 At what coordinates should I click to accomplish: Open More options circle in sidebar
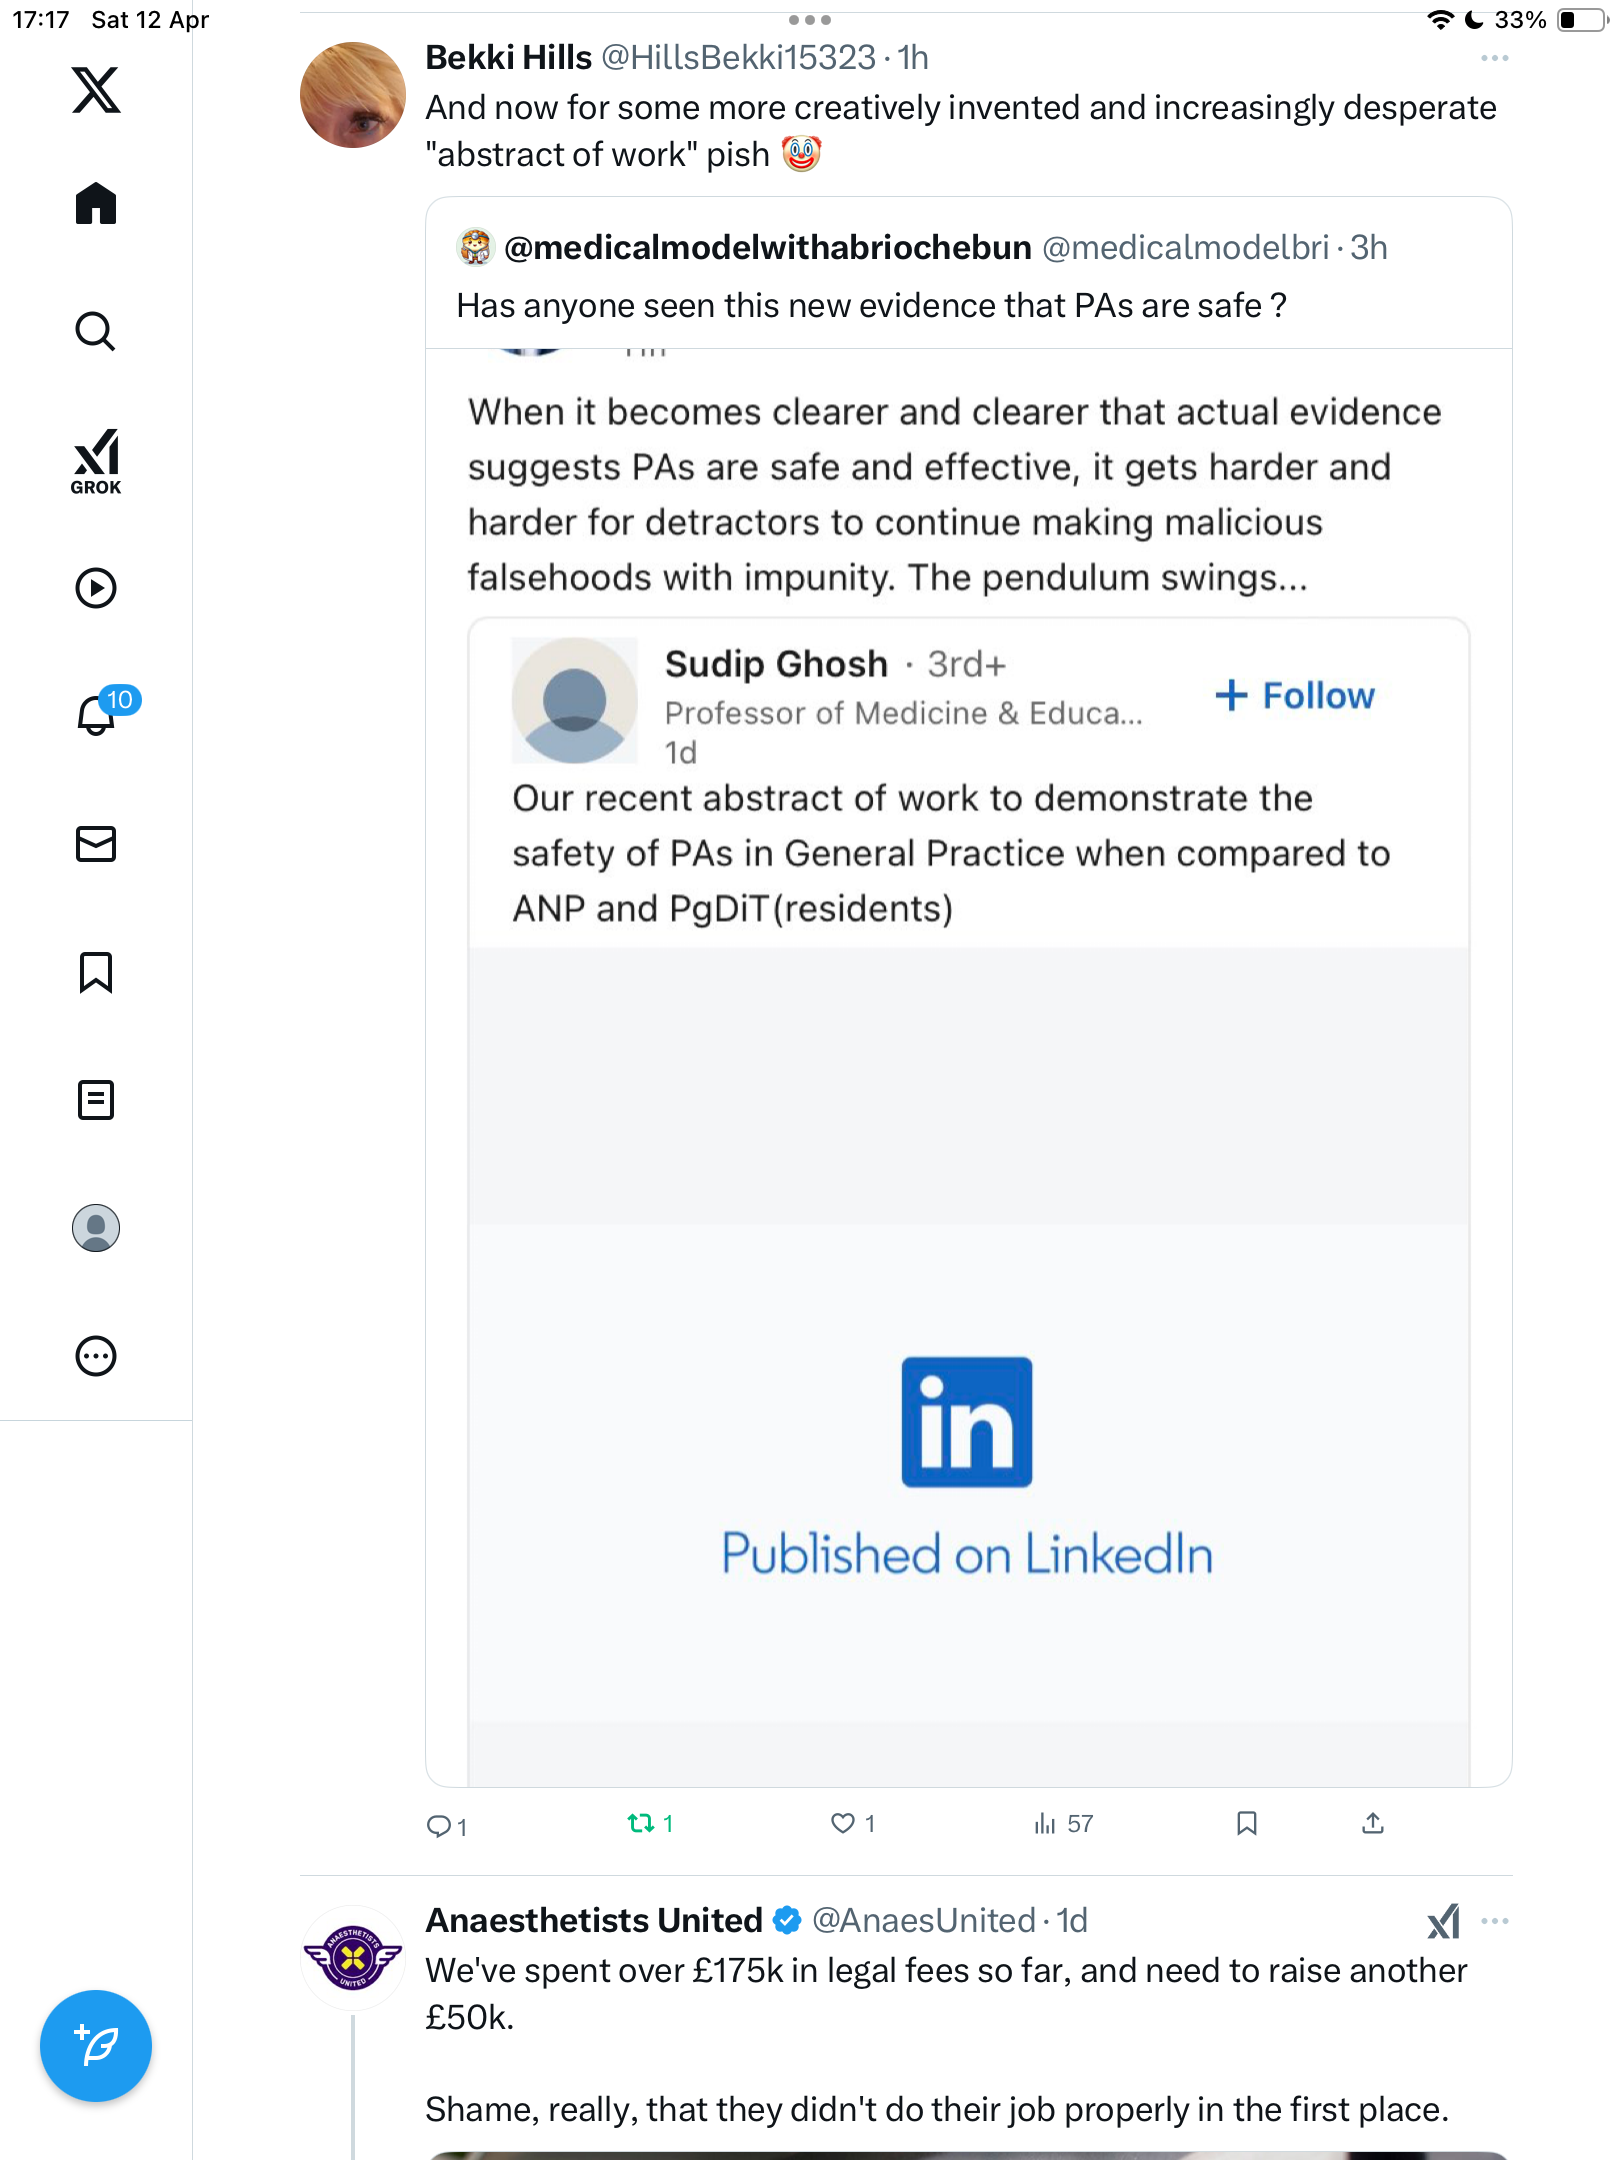tap(96, 1356)
